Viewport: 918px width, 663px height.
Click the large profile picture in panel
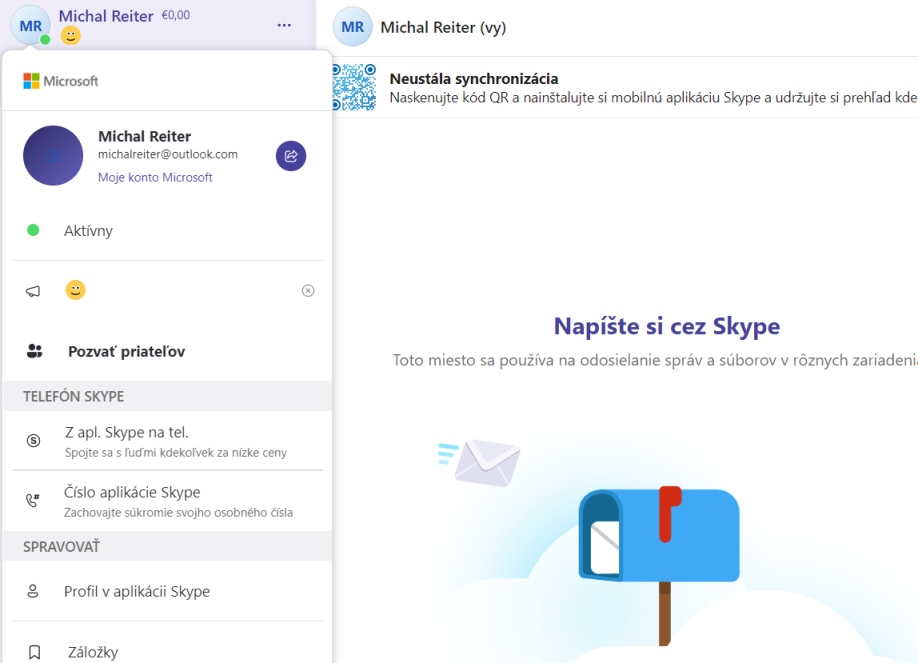click(53, 156)
